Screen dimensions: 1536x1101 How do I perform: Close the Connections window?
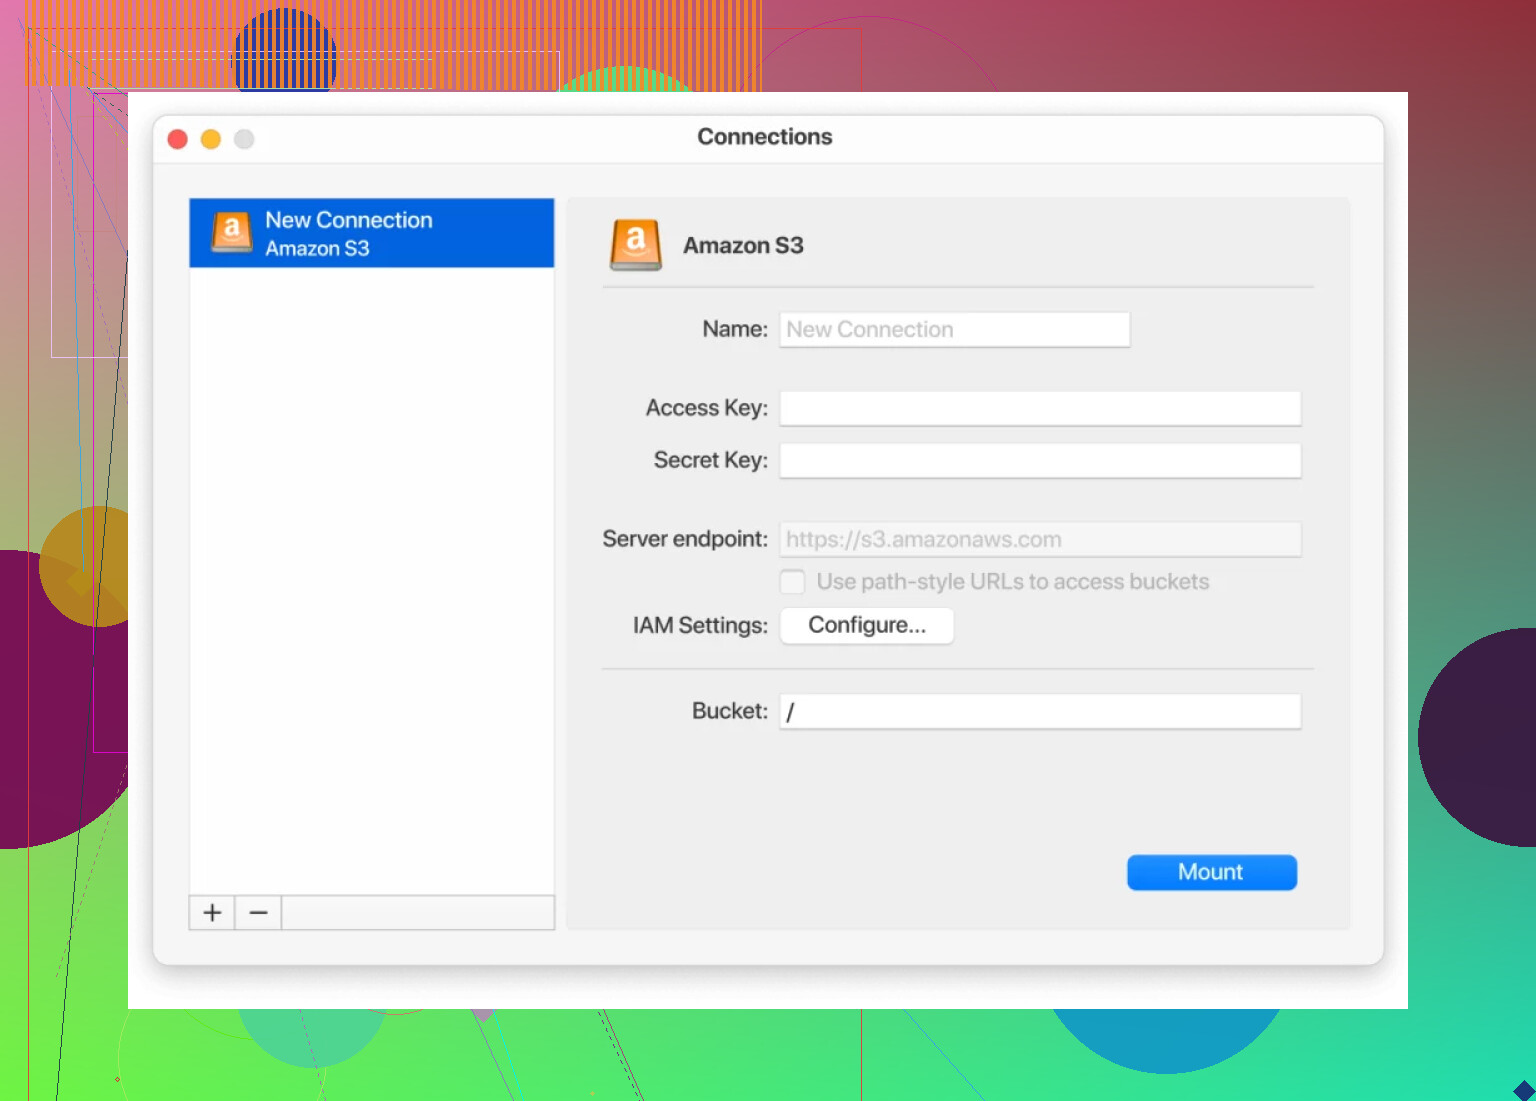click(178, 139)
